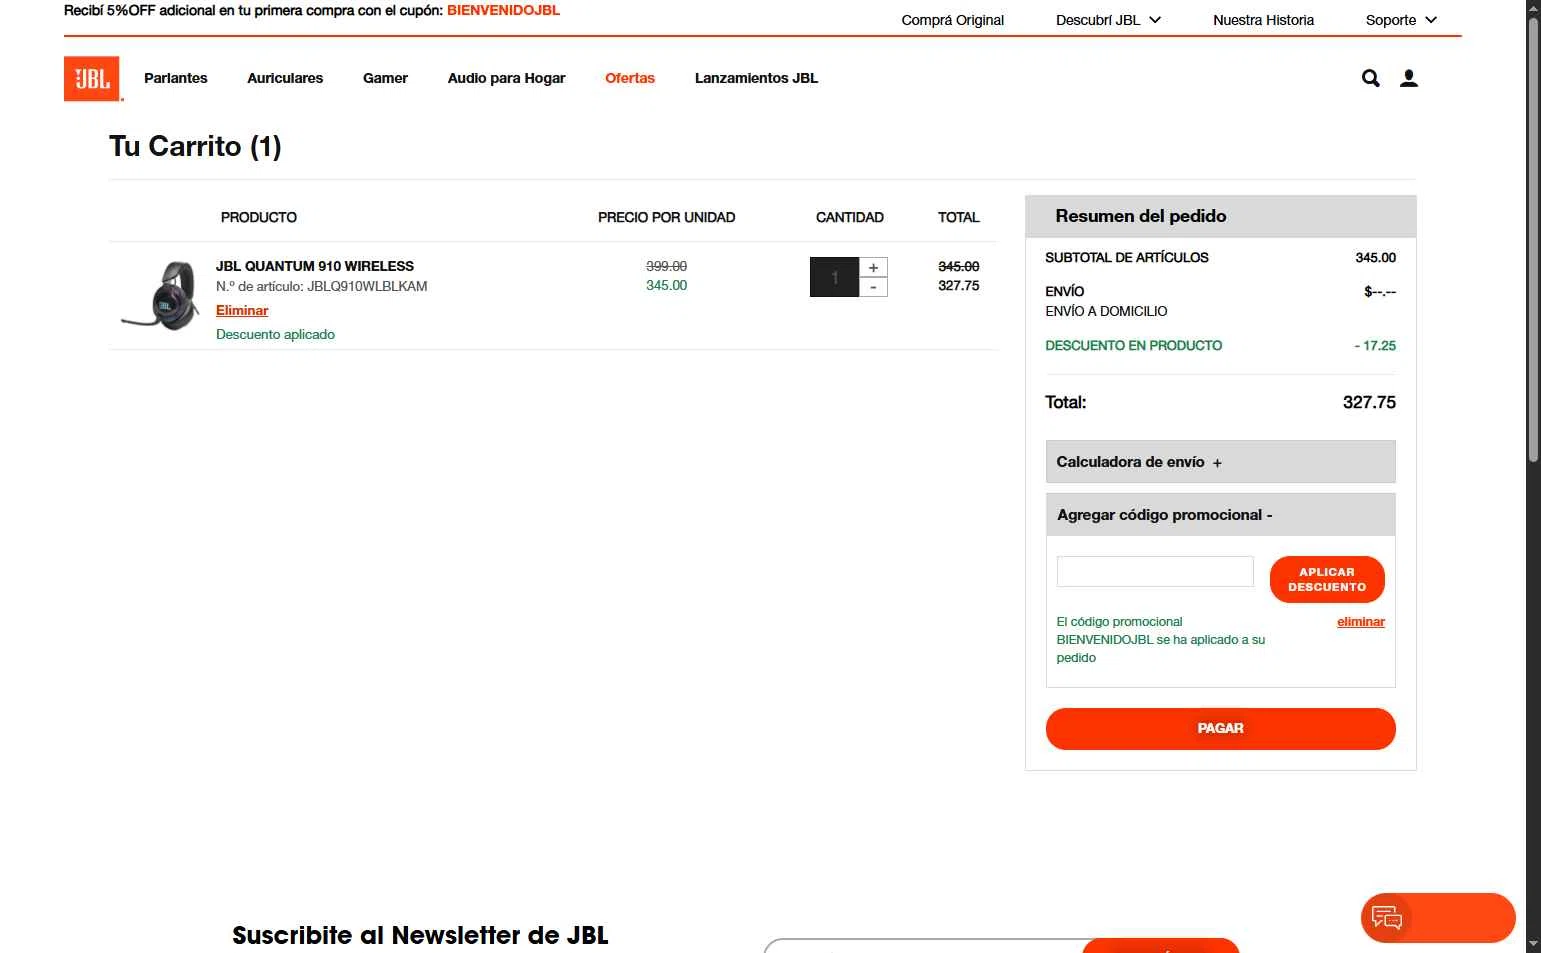Open the search magnifier icon
This screenshot has height=953, width=1541.
tap(1370, 78)
